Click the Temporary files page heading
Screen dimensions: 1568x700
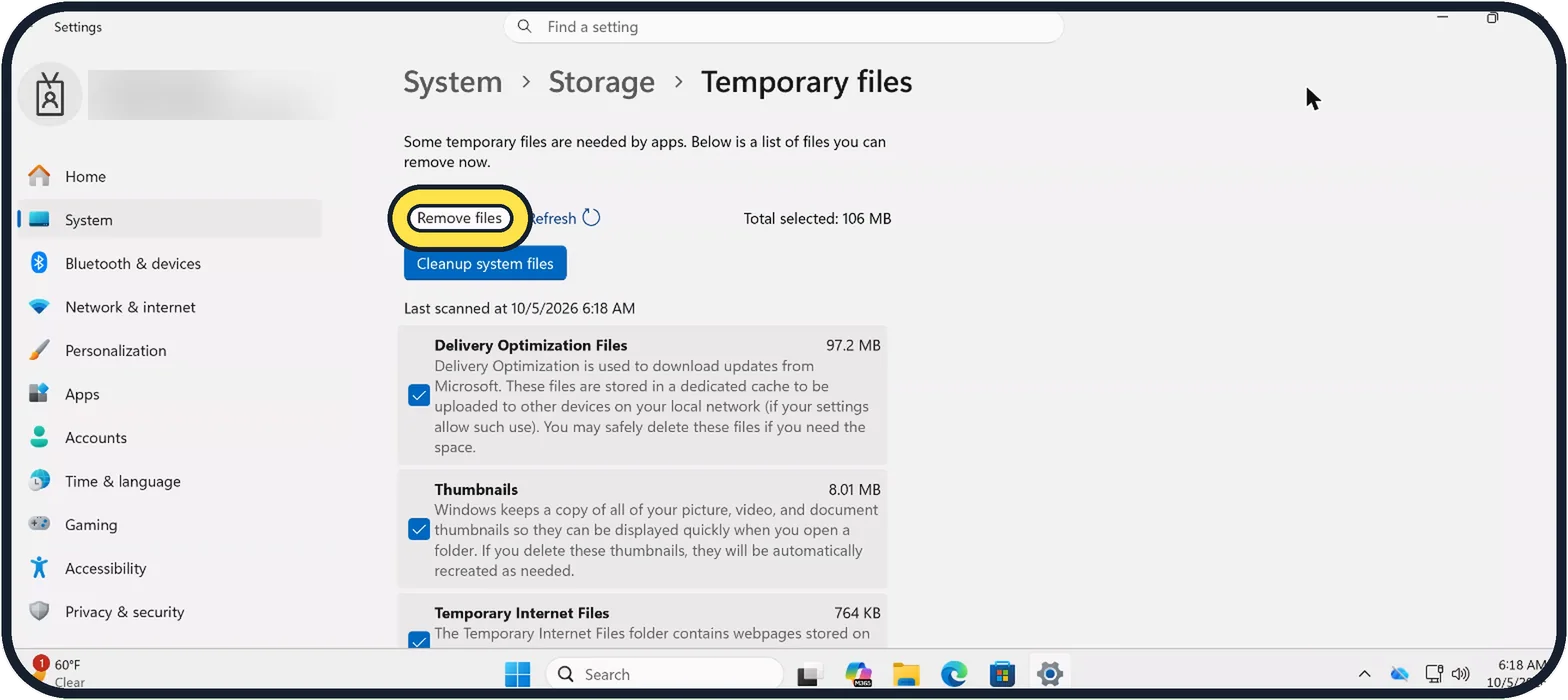[x=806, y=82]
